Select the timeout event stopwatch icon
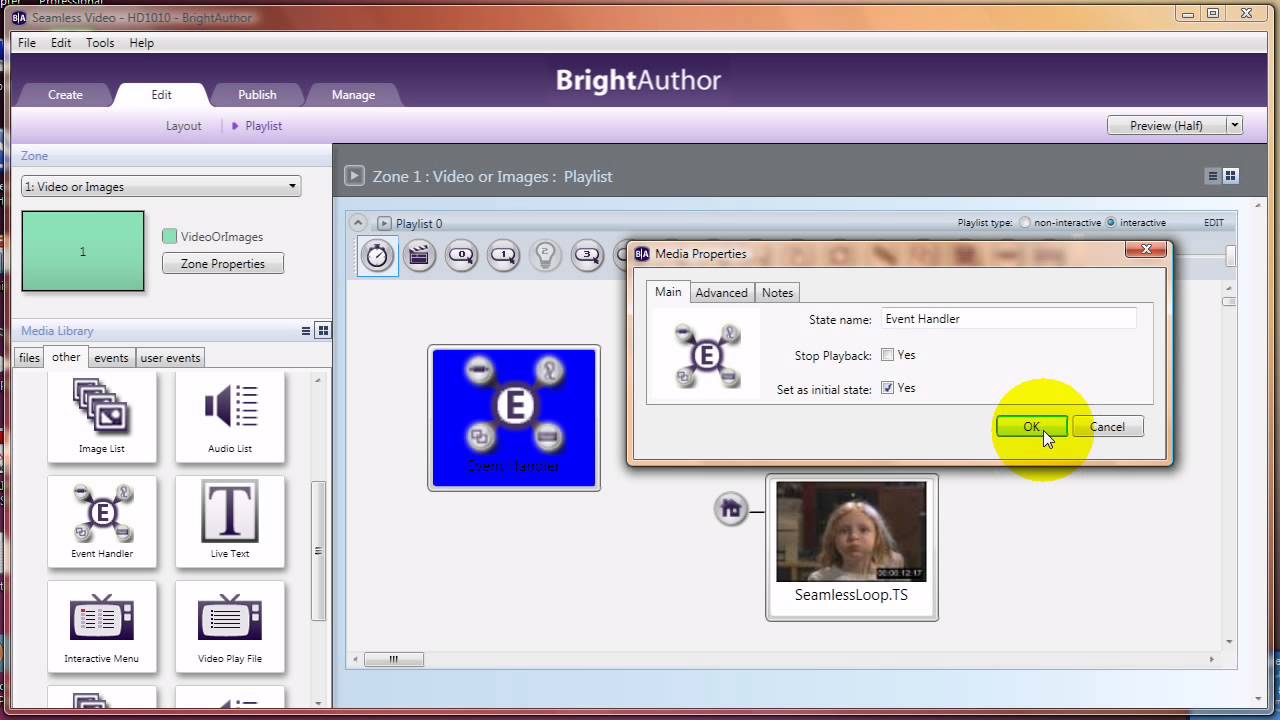This screenshot has width=1280, height=720. pos(377,256)
